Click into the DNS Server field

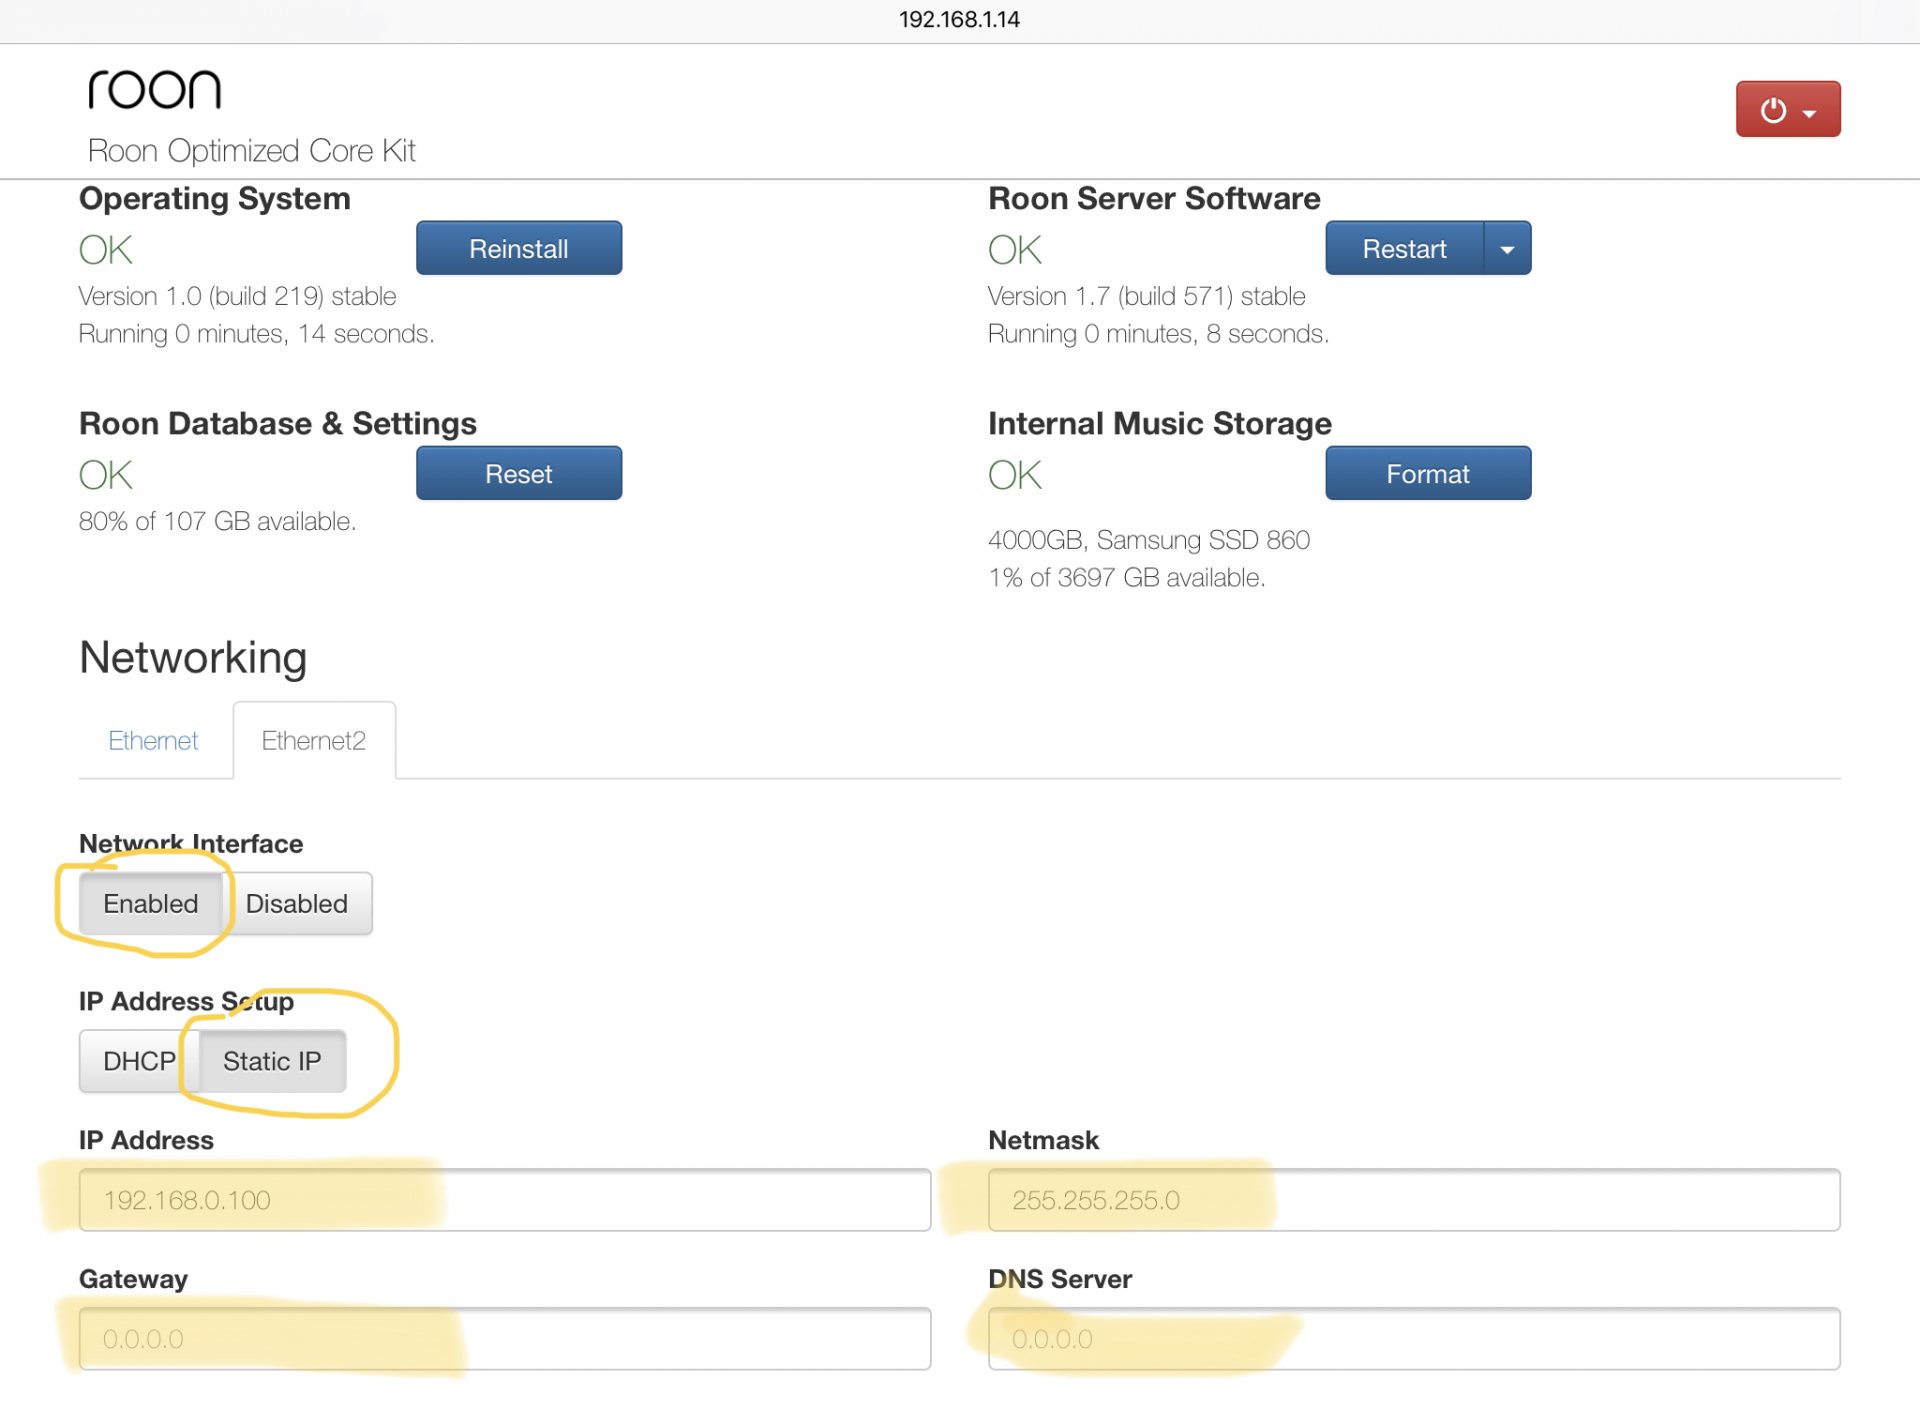tap(1414, 1338)
